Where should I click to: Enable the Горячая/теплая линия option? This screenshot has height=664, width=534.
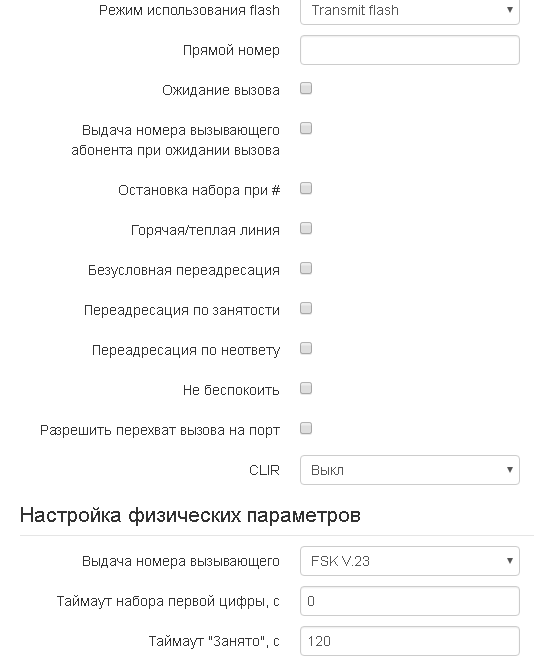click(x=306, y=228)
